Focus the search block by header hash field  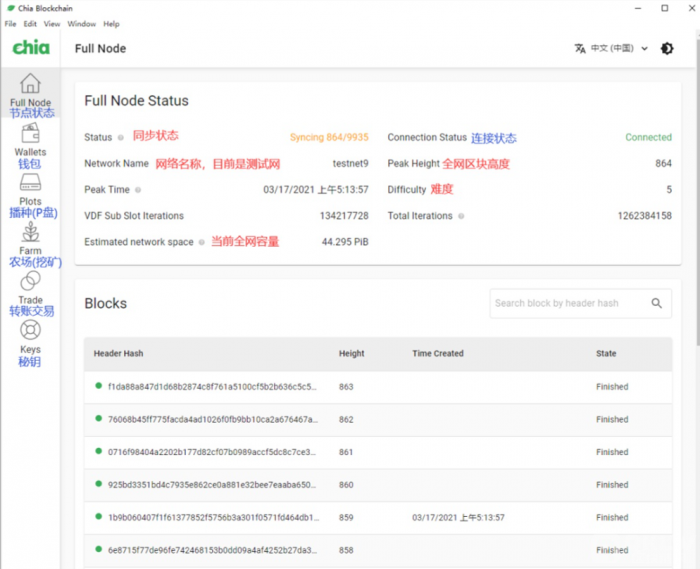point(580,303)
